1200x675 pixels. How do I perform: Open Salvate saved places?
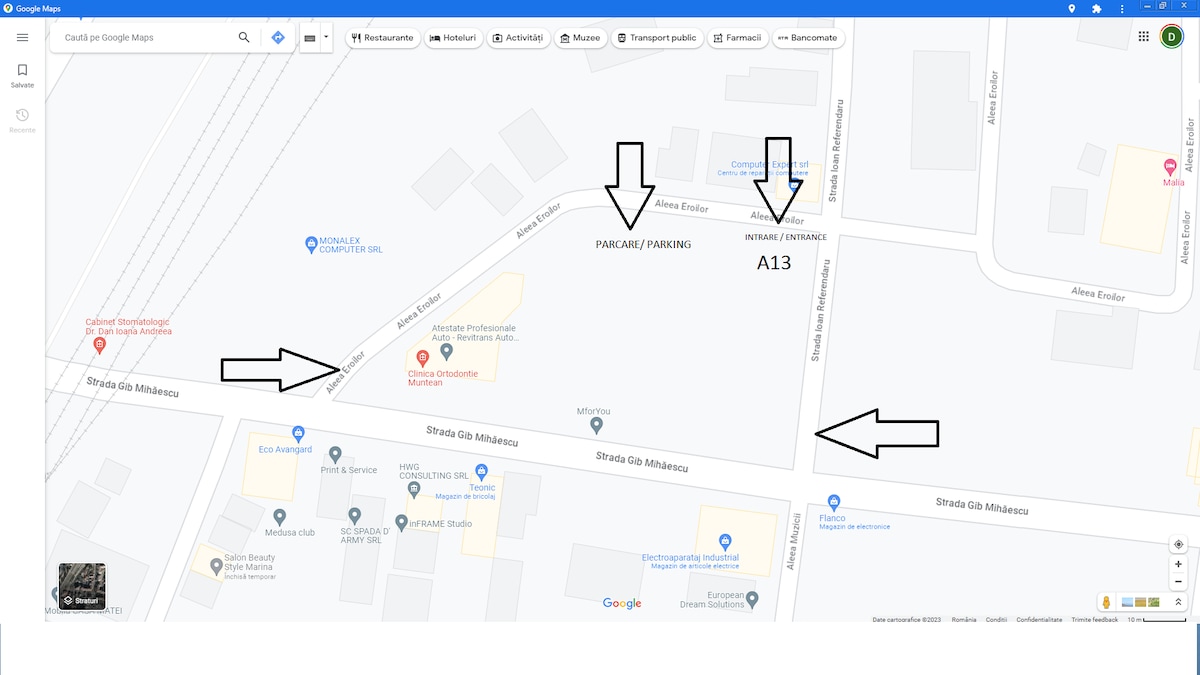click(x=23, y=76)
